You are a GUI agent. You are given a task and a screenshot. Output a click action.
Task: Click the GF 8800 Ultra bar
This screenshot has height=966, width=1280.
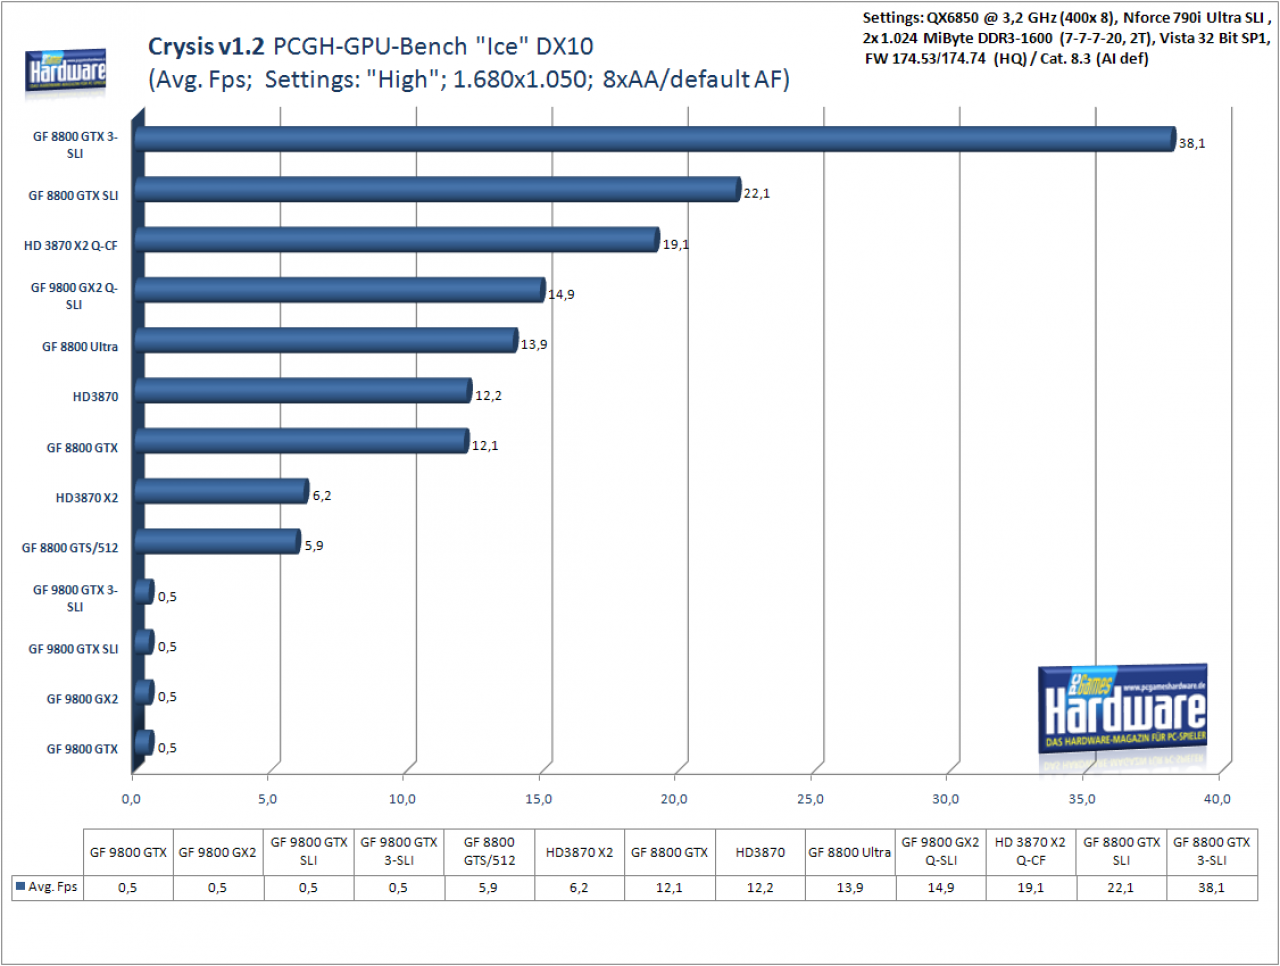pyautogui.click(x=326, y=340)
